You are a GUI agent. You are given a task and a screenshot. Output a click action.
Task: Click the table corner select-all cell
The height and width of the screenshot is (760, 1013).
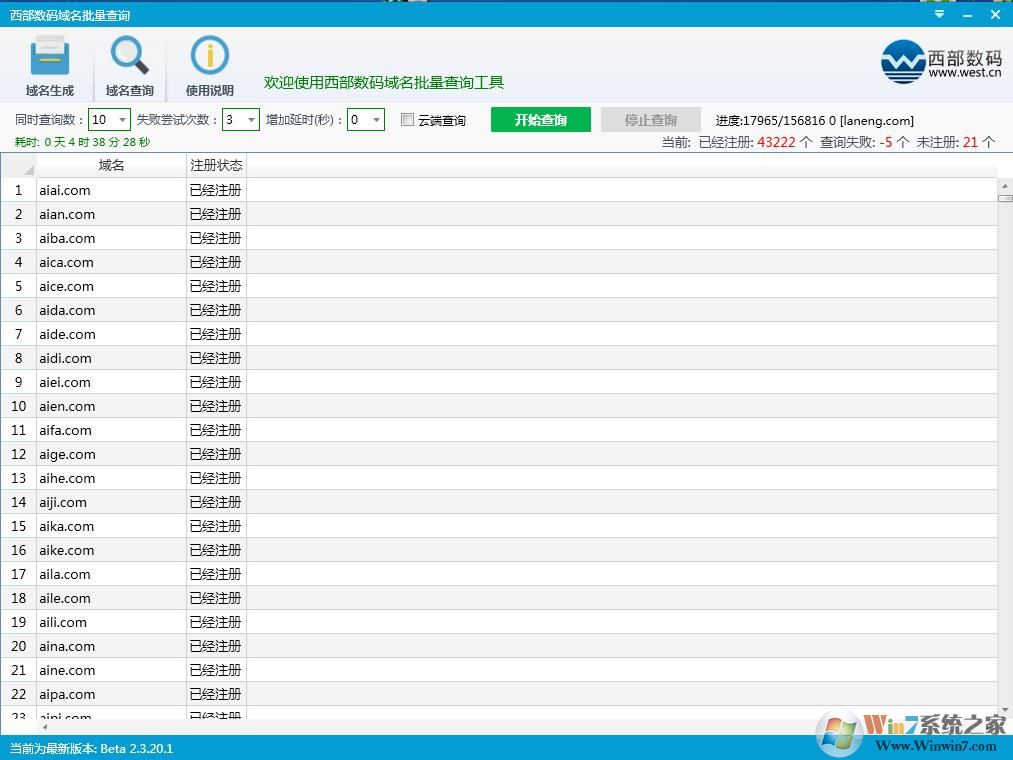pos(19,166)
